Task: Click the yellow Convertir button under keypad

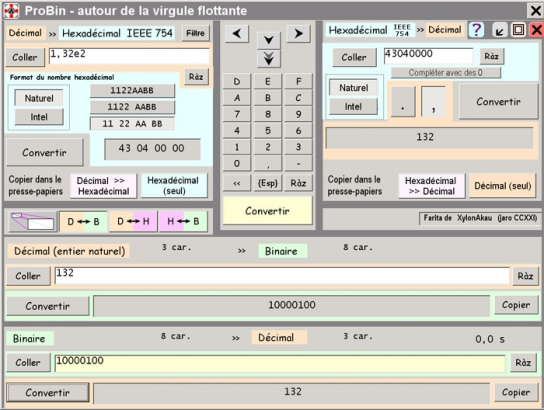Action: (x=267, y=211)
